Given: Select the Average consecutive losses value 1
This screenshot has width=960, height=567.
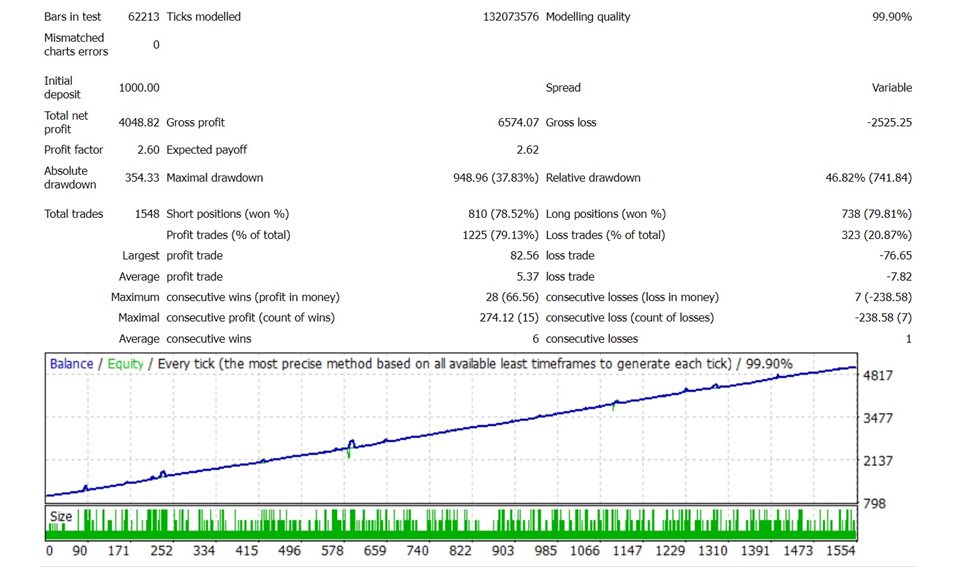Looking at the screenshot, I should click(909, 339).
